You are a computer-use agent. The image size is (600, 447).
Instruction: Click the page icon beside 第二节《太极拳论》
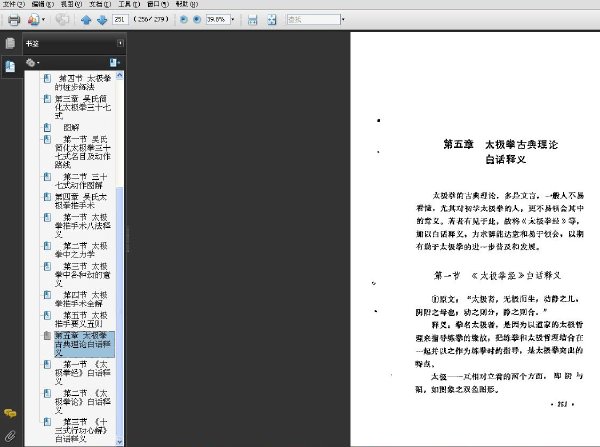47,393
